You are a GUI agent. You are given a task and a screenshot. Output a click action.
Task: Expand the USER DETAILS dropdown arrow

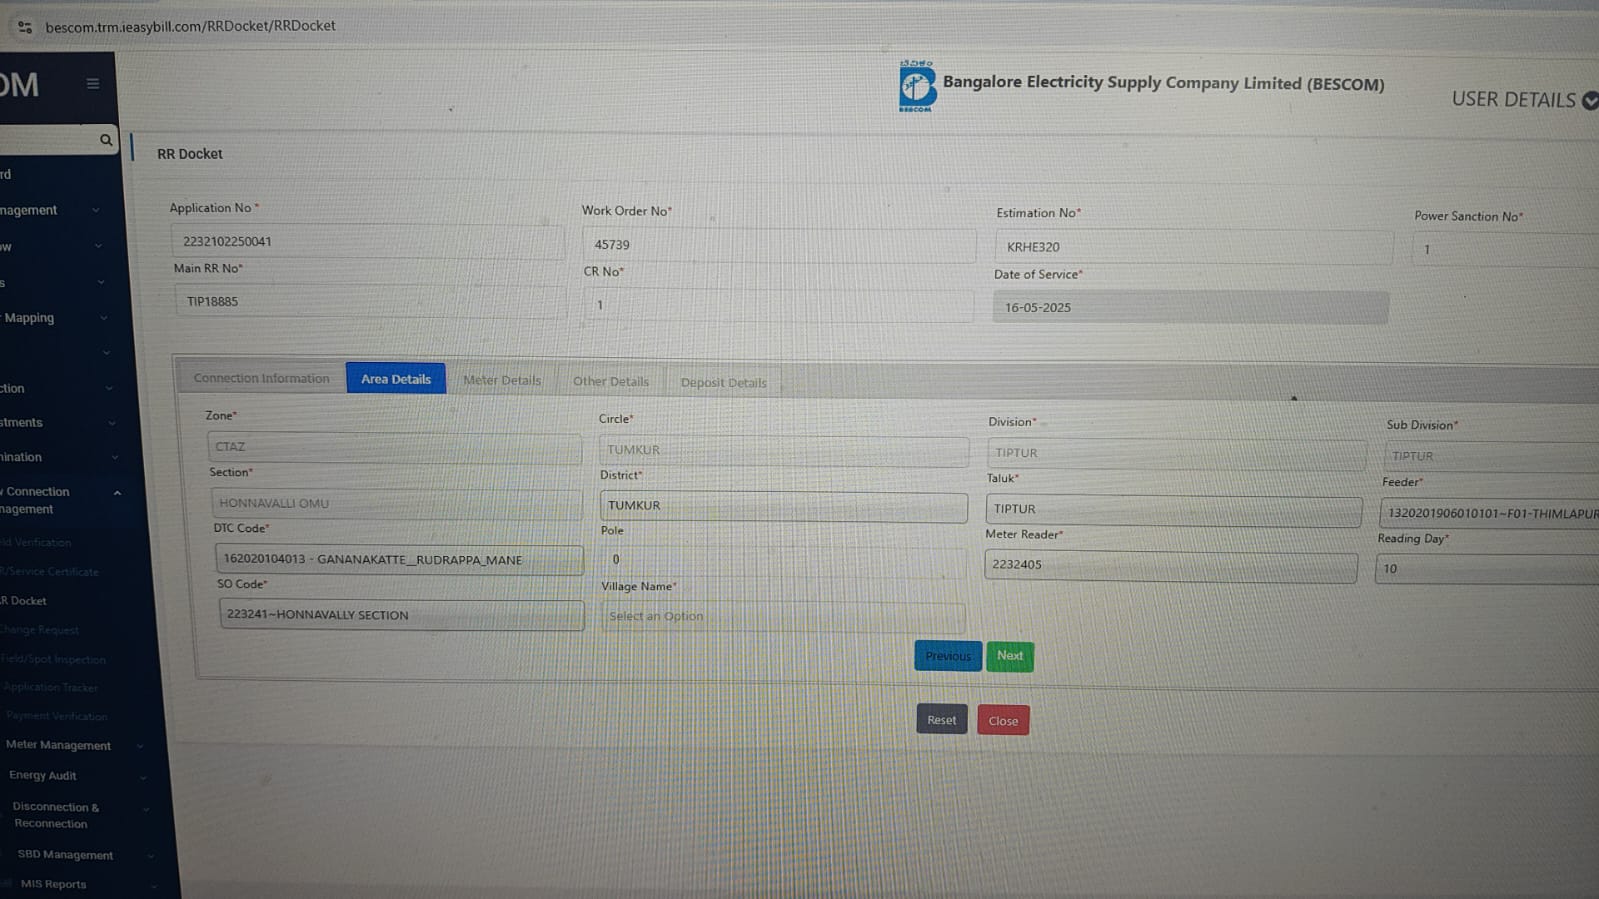click(x=1590, y=100)
